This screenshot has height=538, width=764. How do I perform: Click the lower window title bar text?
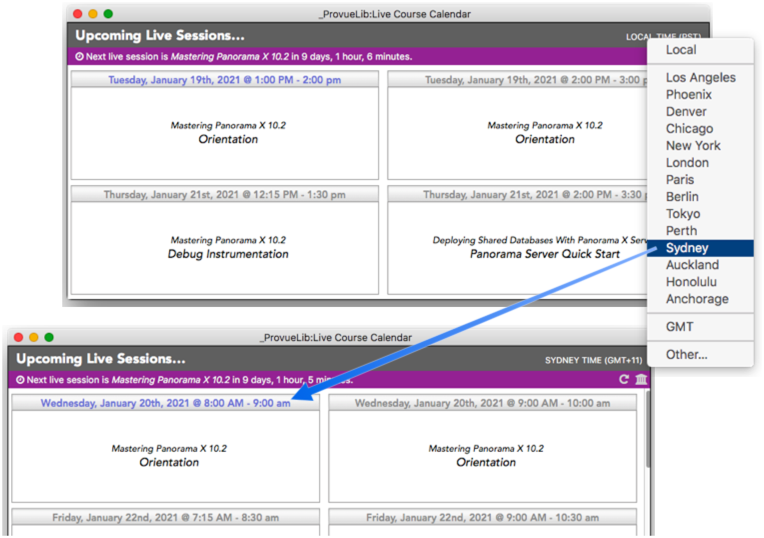335,337
